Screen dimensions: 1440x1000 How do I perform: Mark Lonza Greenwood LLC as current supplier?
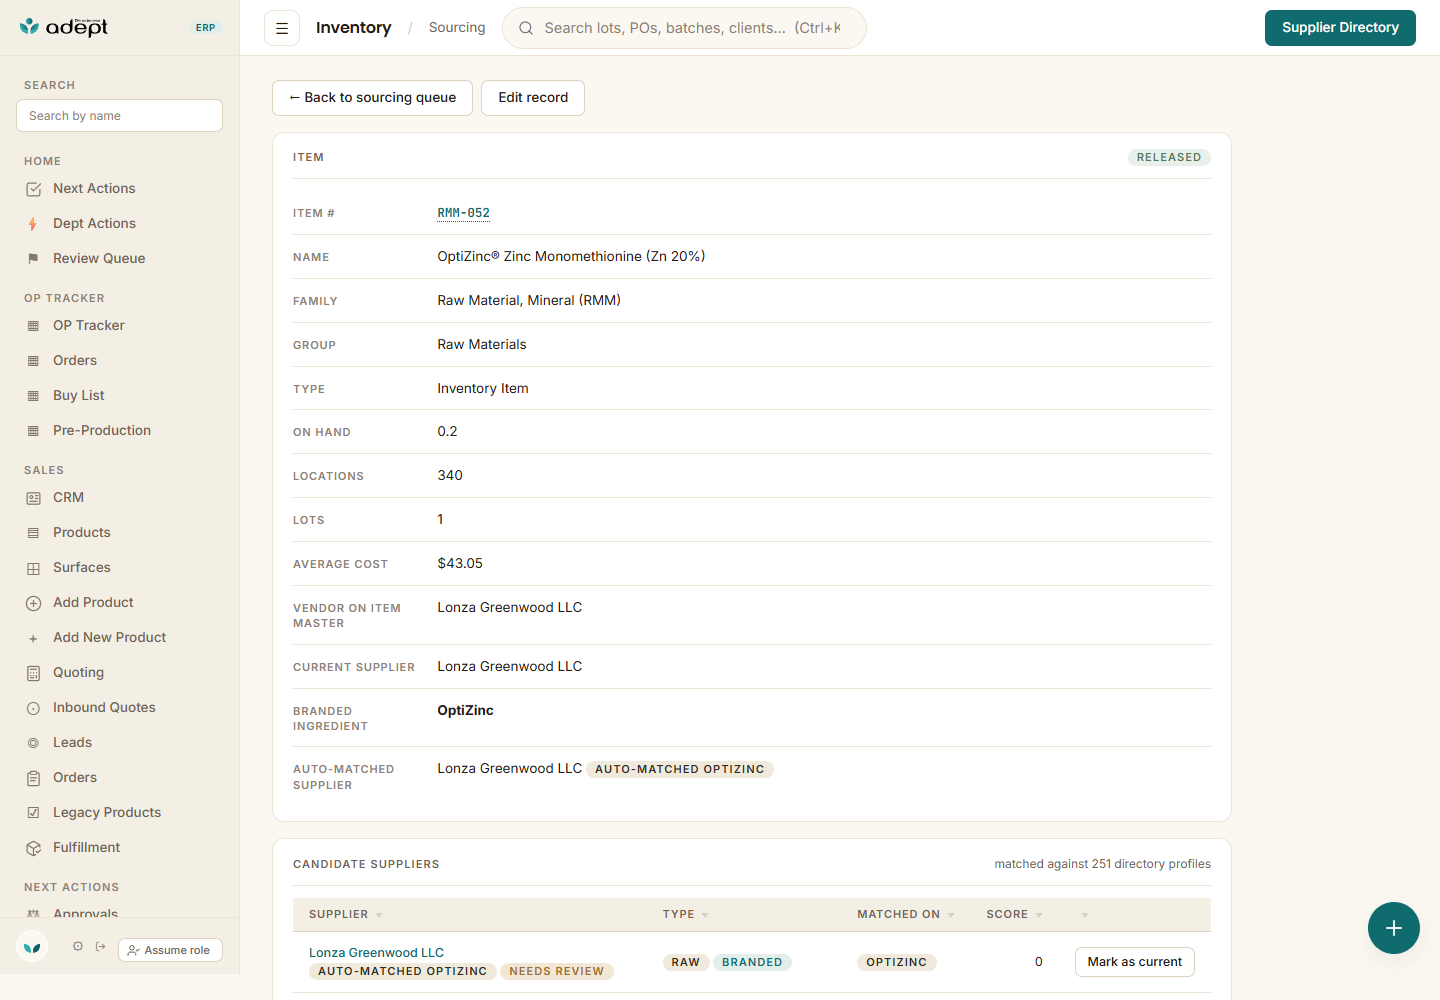[1135, 962]
